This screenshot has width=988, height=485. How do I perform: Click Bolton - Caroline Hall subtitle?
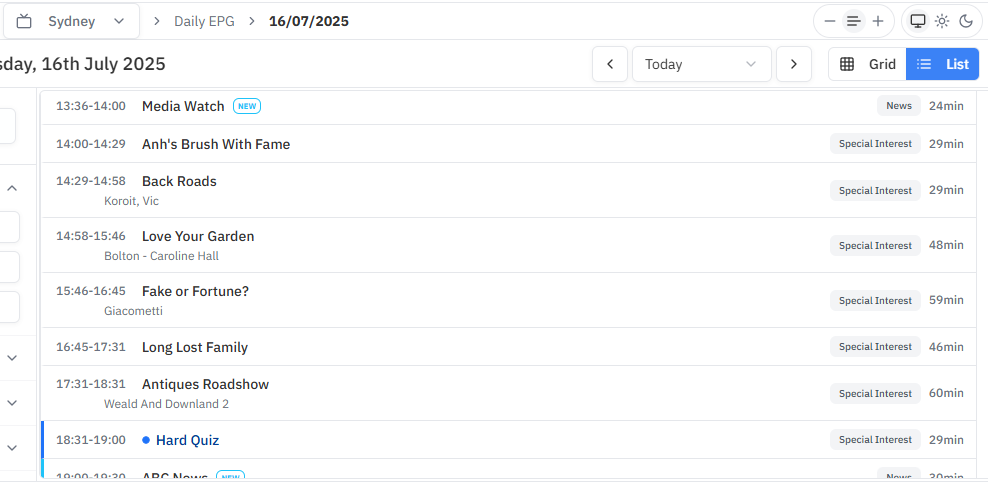tap(161, 256)
